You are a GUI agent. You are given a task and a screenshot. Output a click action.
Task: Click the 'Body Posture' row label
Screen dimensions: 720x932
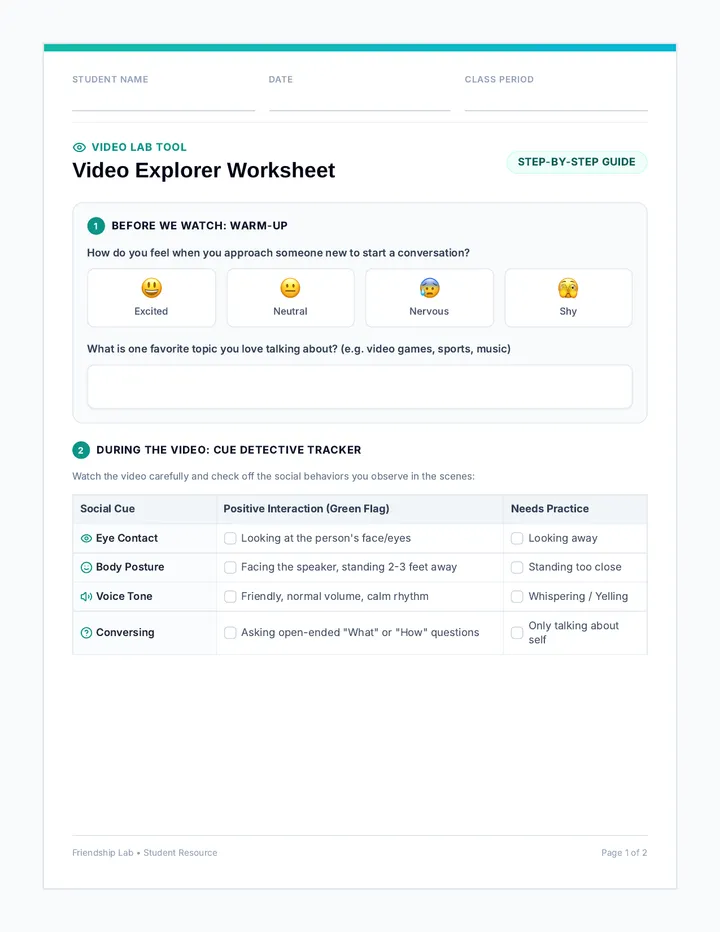(130, 567)
